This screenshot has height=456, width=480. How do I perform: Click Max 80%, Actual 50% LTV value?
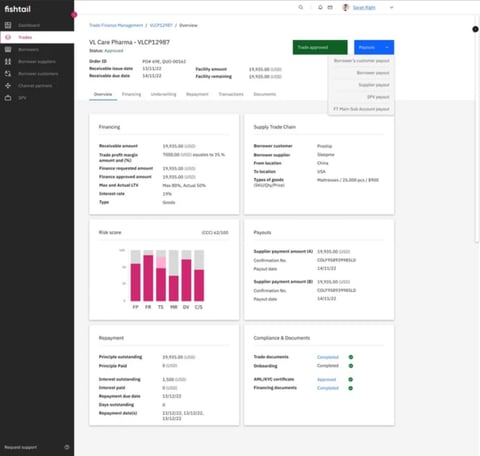click(x=184, y=185)
